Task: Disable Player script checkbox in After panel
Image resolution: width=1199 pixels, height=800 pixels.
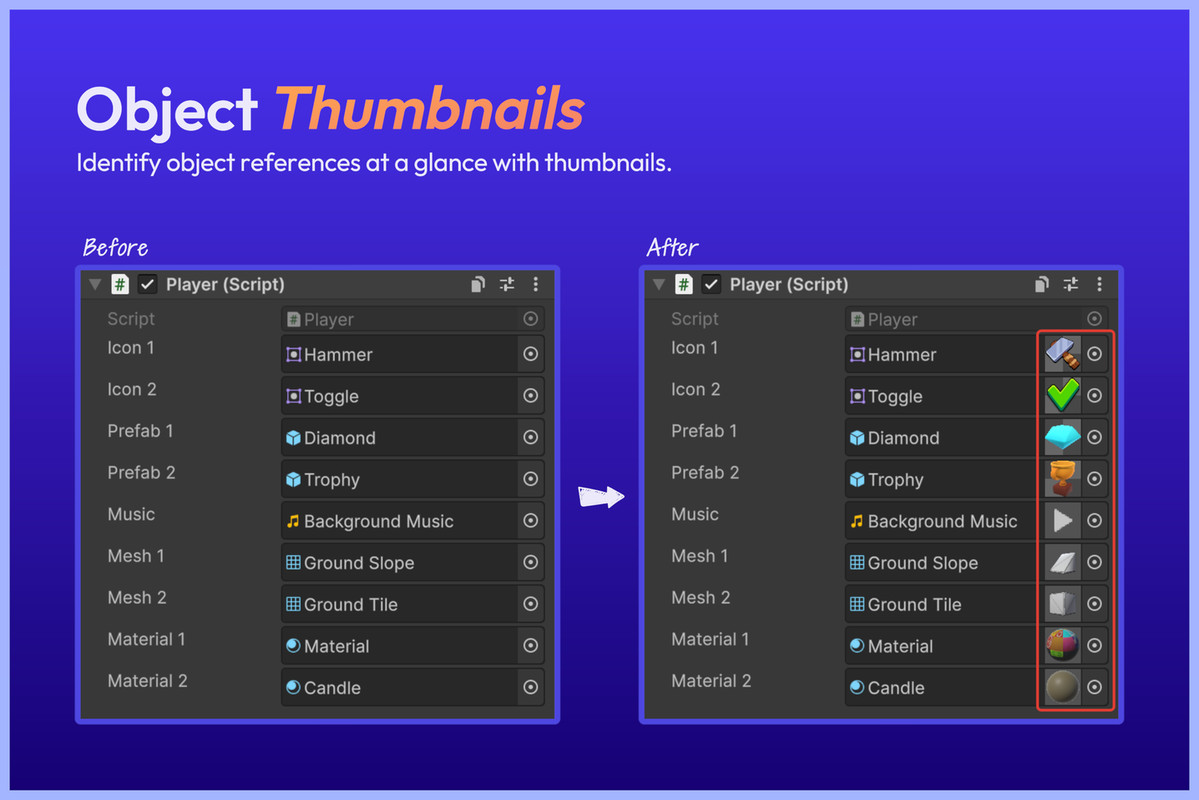Action: click(711, 285)
